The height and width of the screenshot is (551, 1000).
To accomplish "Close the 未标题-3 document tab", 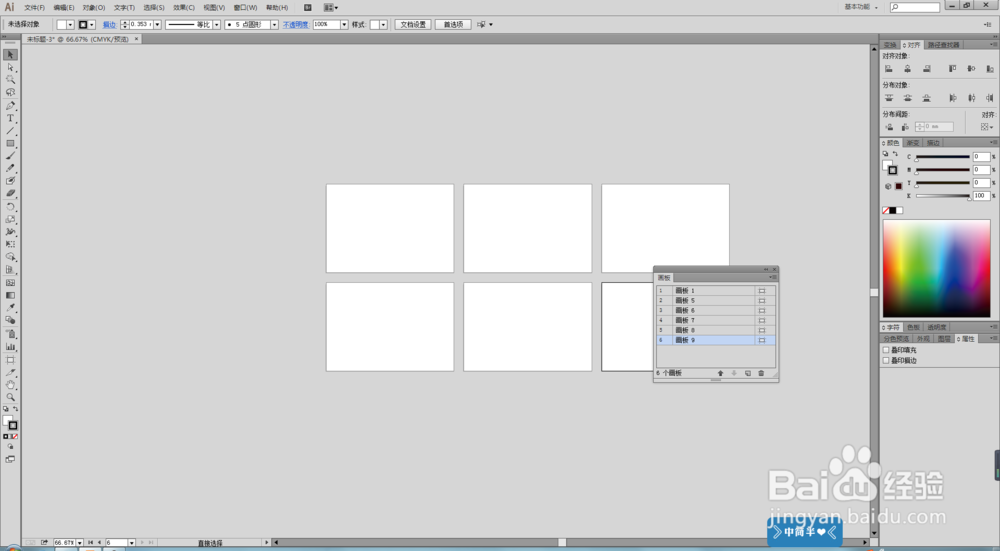I will click(136, 39).
